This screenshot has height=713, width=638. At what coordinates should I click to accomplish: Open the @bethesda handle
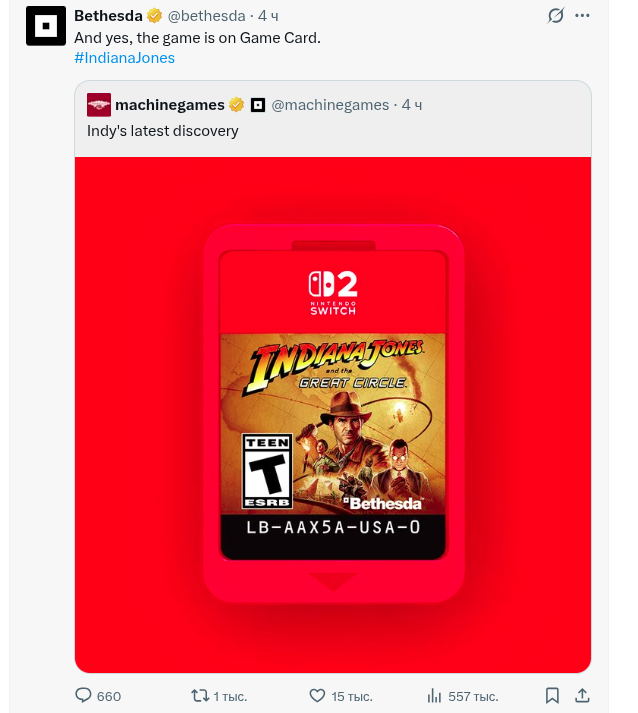pyautogui.click(x=206, y=16)
